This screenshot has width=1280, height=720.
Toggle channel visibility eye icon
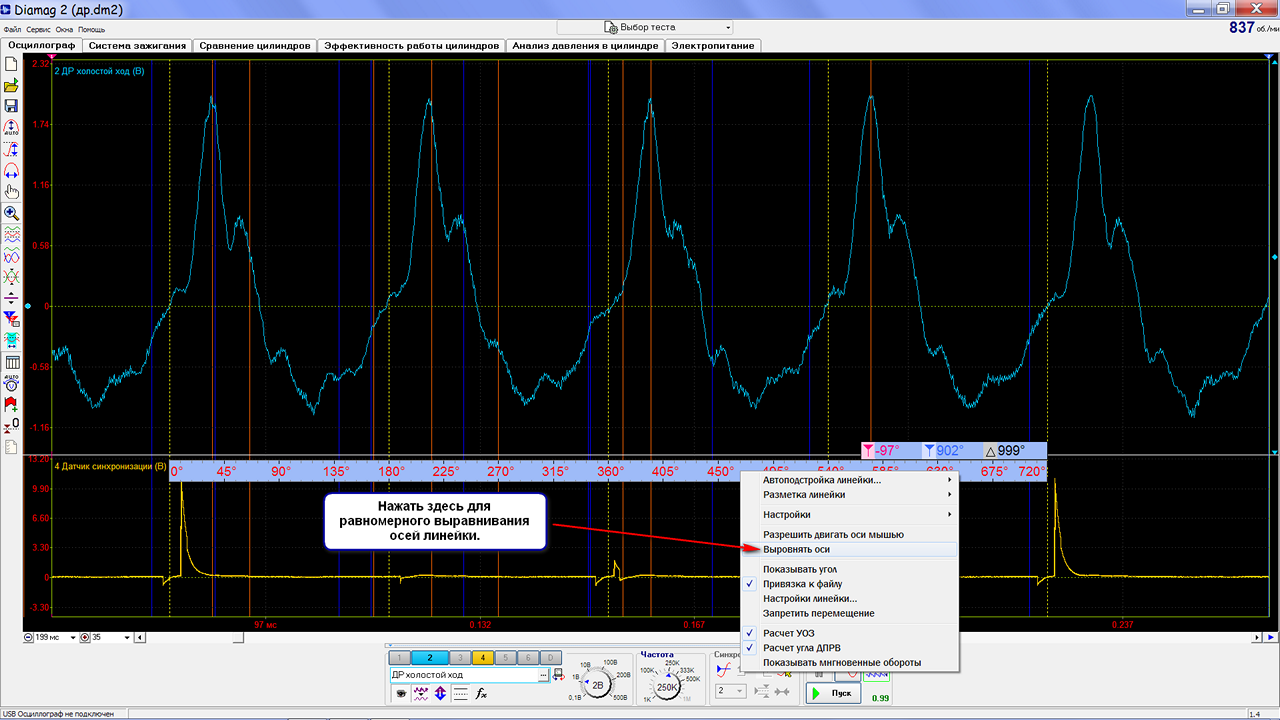(400, 693)
